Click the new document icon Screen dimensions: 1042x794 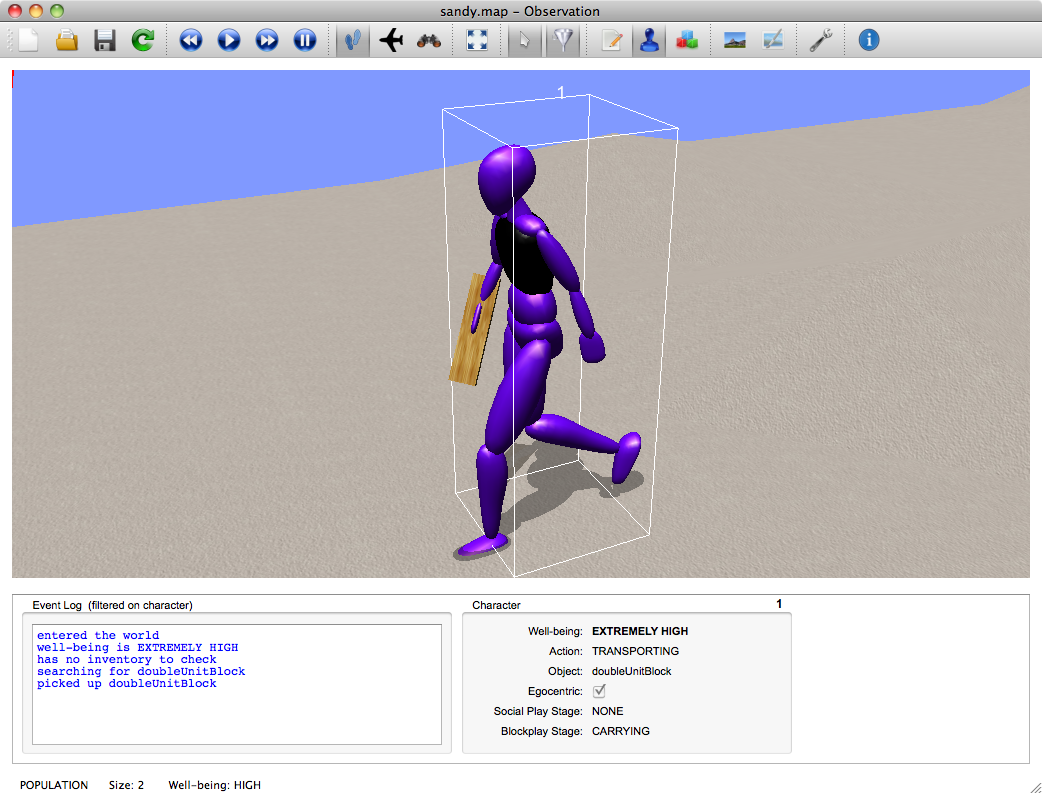28,41
